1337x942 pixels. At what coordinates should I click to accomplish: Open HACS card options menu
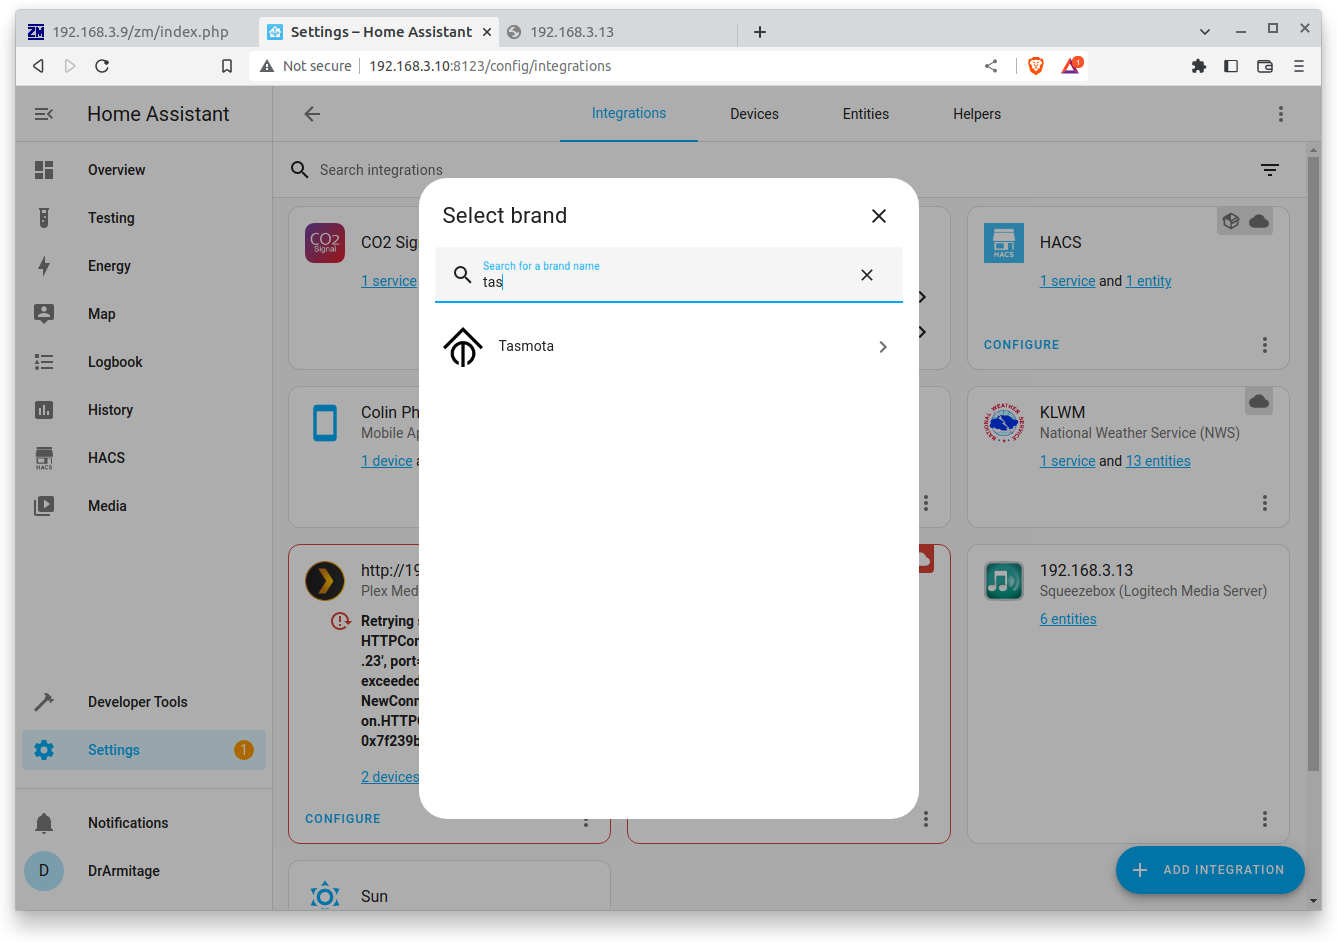[1265, 345]
